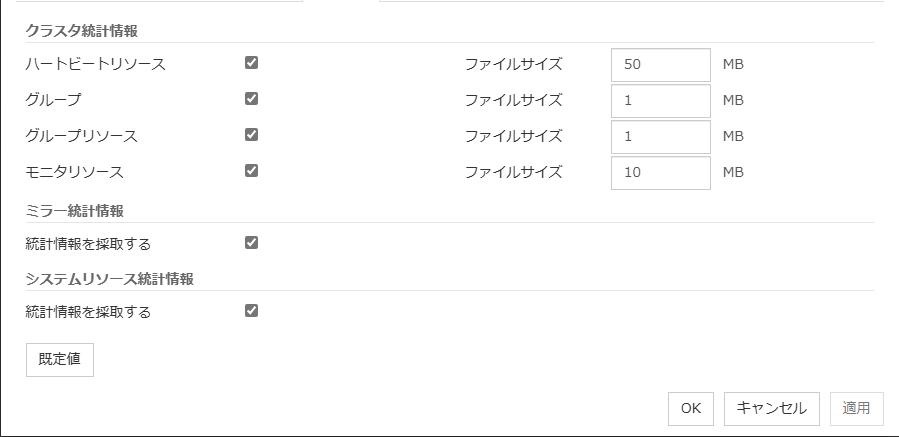Click the システムリソース統計情報 section heading
Screen dimensions: 899x437
[x=110, y=278]
